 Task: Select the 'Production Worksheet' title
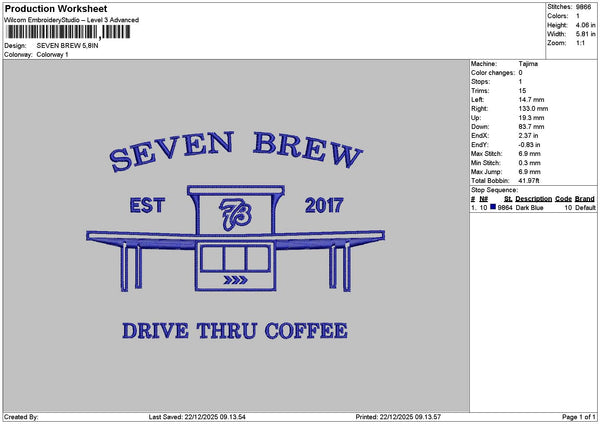[56, 8]
